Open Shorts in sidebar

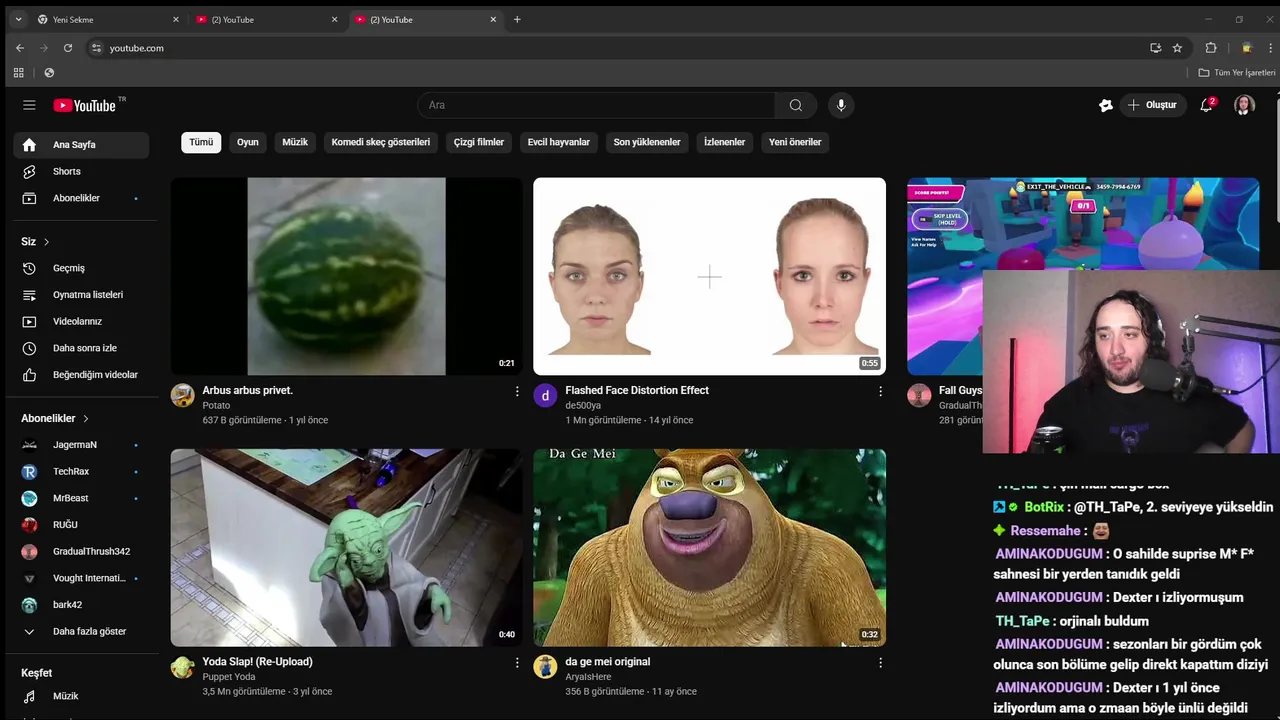(x=81, y=172)
